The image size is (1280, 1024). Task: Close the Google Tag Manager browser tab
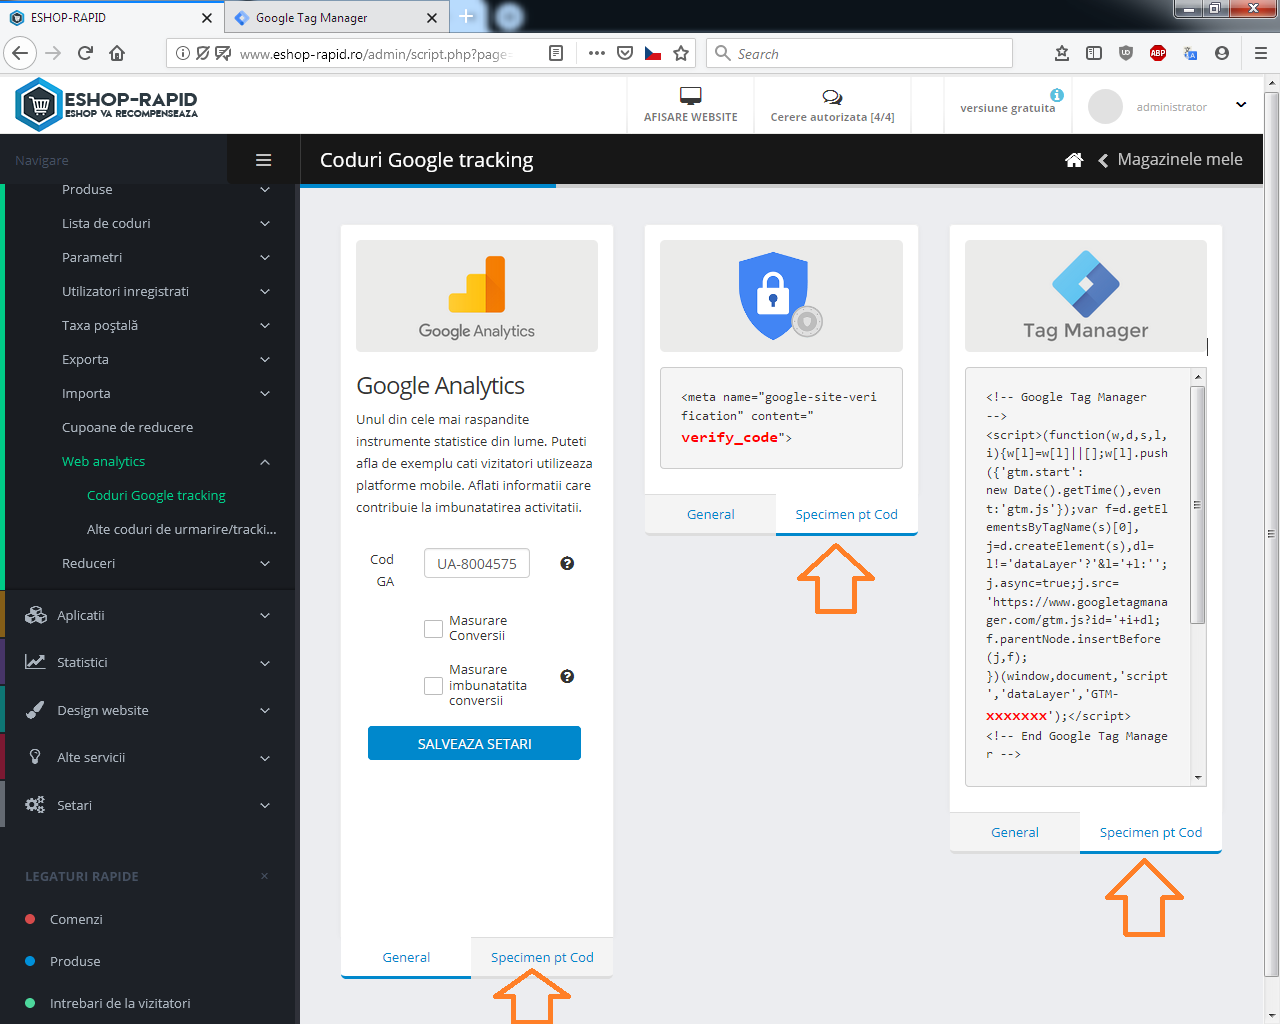[432, 17]
